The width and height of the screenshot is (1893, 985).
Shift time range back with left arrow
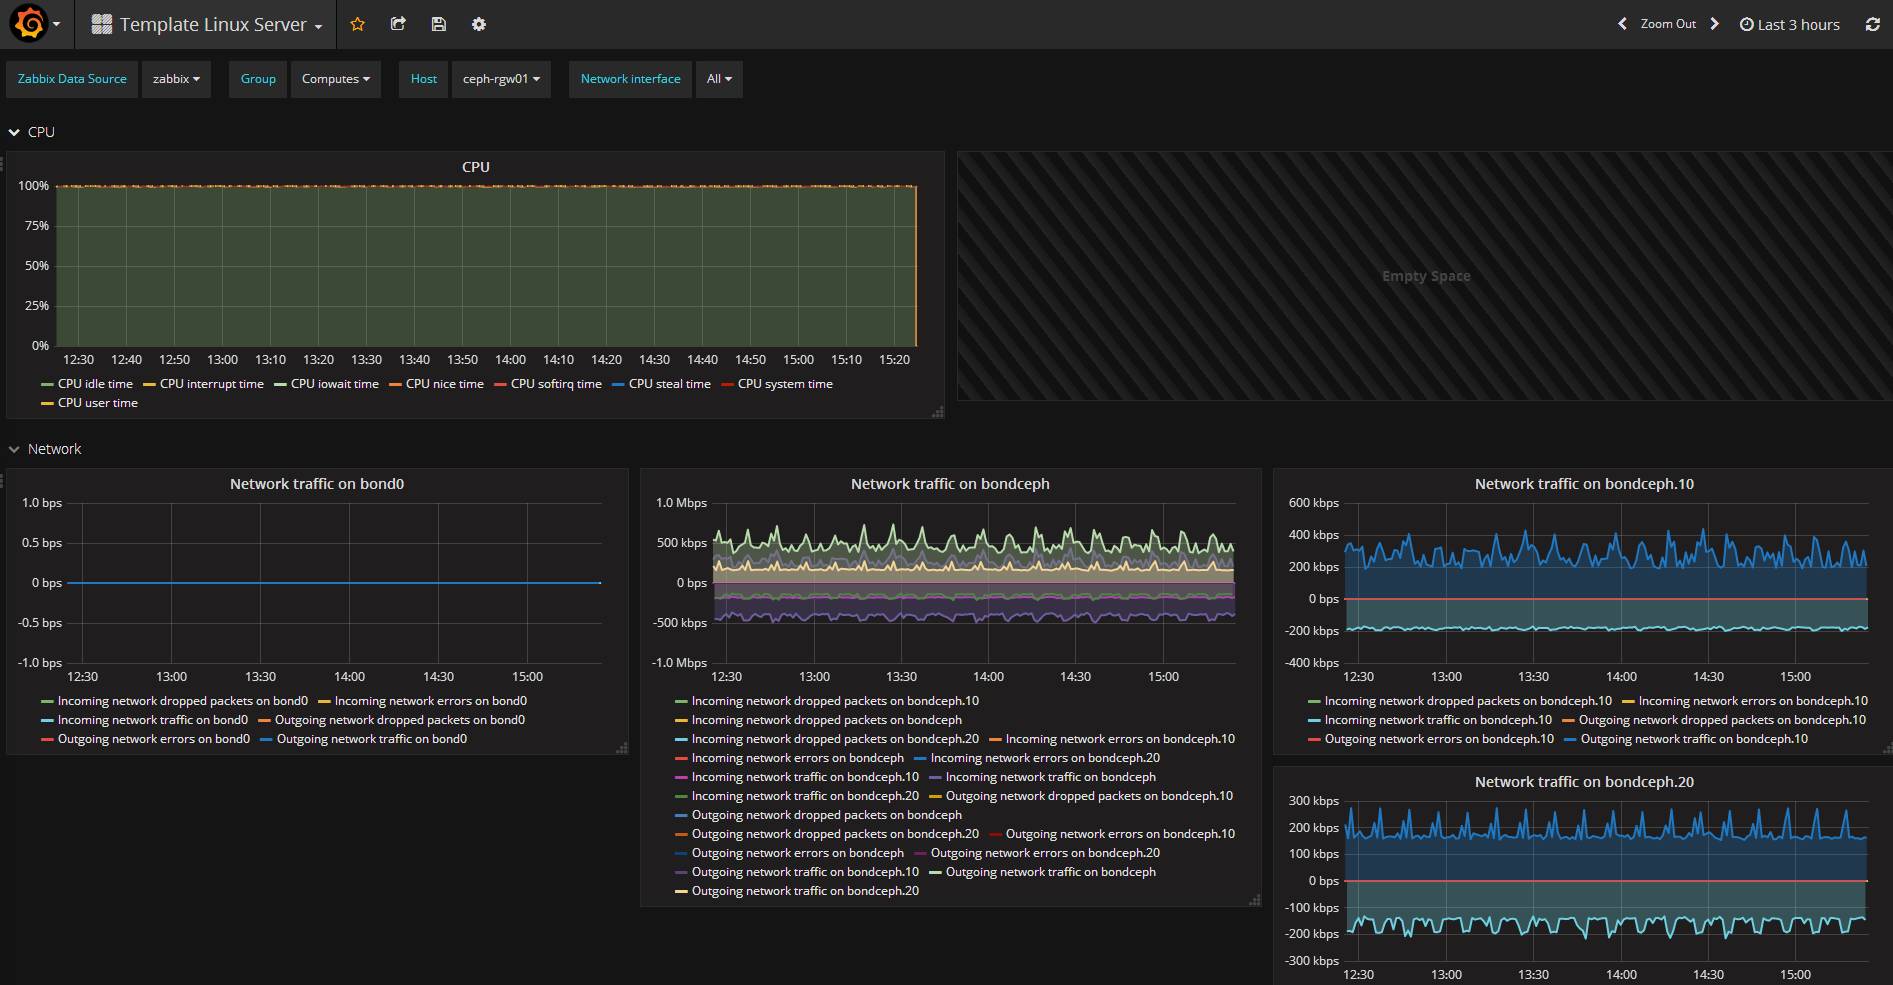point(1622,24)
